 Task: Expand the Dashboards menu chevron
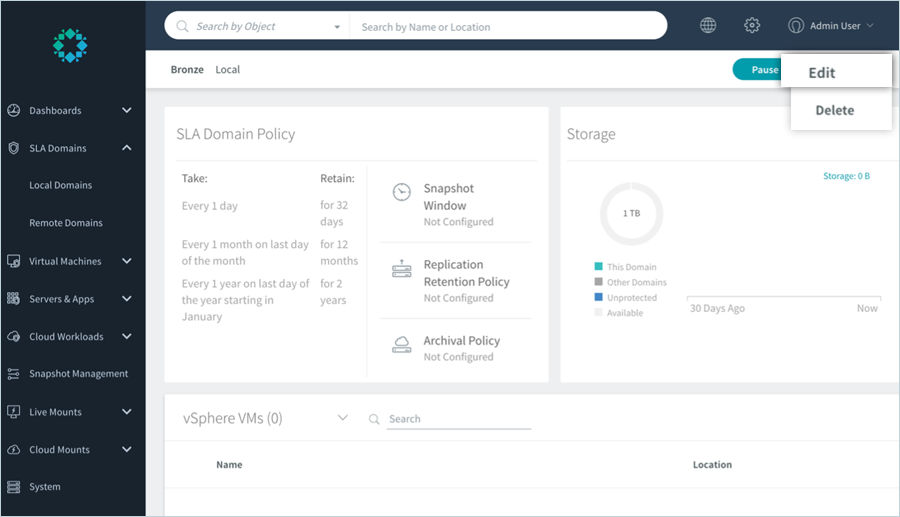pos(127,110)
